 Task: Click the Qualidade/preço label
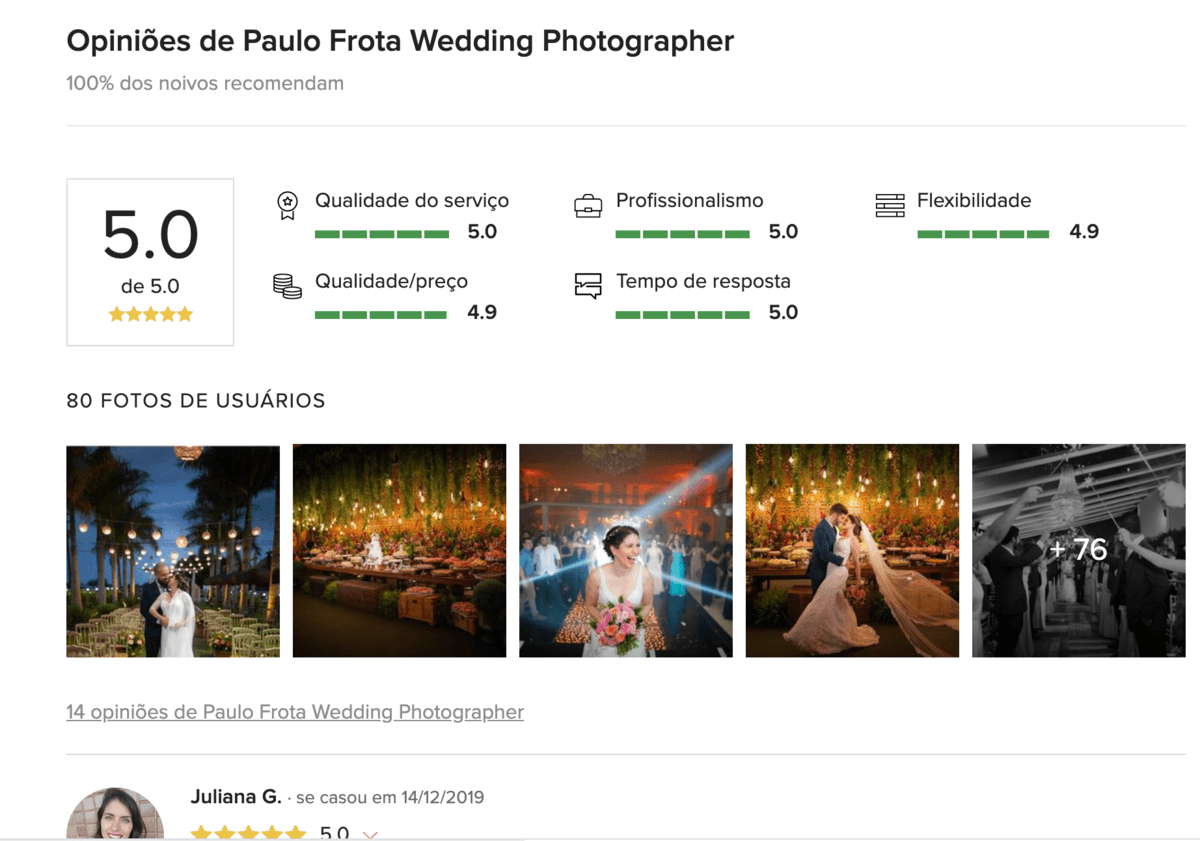(392, 282)
